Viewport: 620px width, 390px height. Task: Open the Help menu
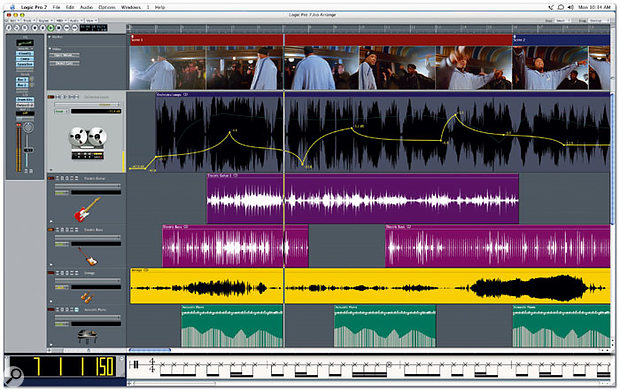tap(160, 7)
